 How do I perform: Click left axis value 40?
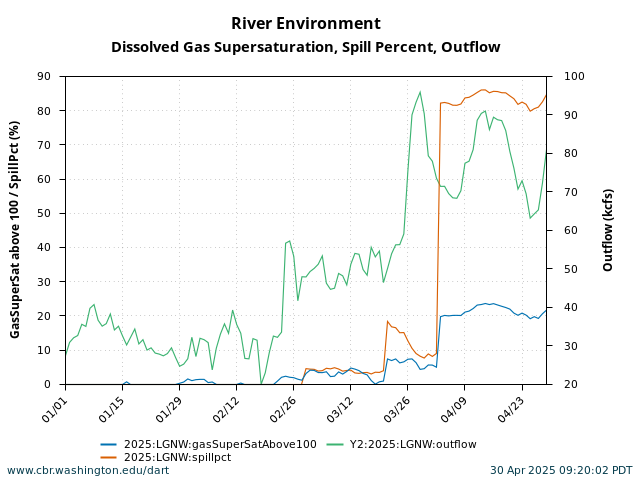pos(44,247)
